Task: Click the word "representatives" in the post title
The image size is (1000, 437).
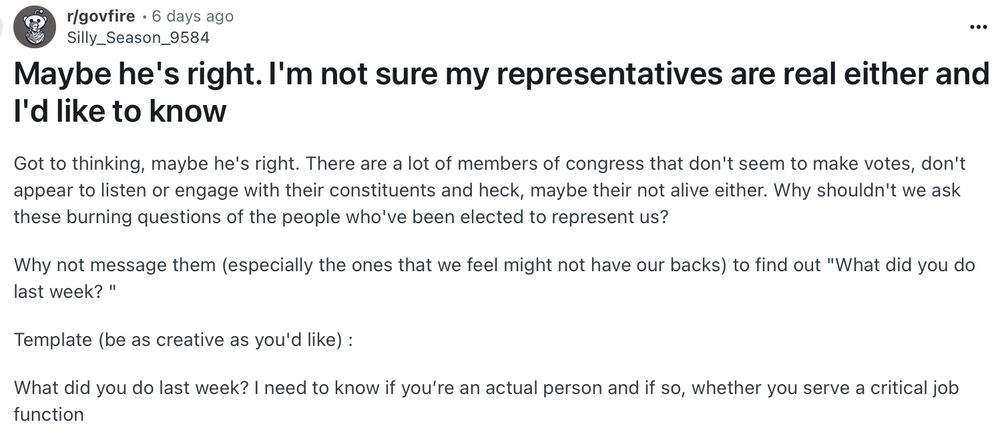Action: pos(471,75)
